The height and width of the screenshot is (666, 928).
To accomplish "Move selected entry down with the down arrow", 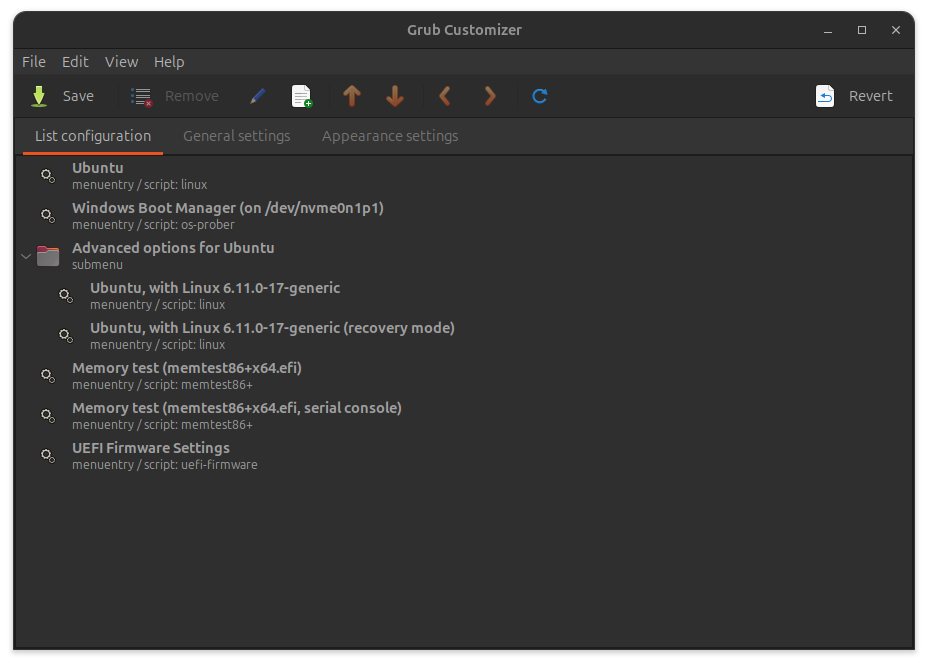I will (394, 95).
